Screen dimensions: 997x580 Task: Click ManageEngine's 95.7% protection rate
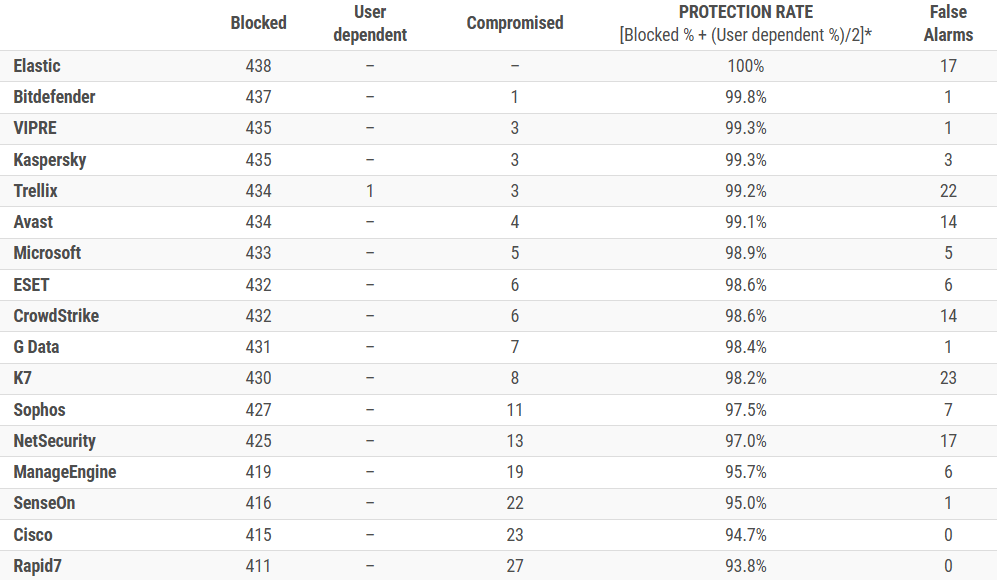[x=746, y=472]
